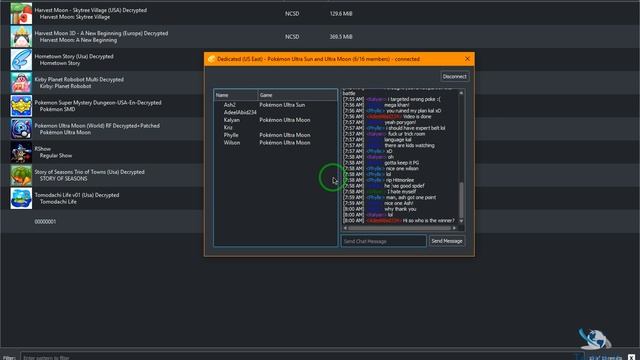Select member Wilson in the member list

click(232, 142)
